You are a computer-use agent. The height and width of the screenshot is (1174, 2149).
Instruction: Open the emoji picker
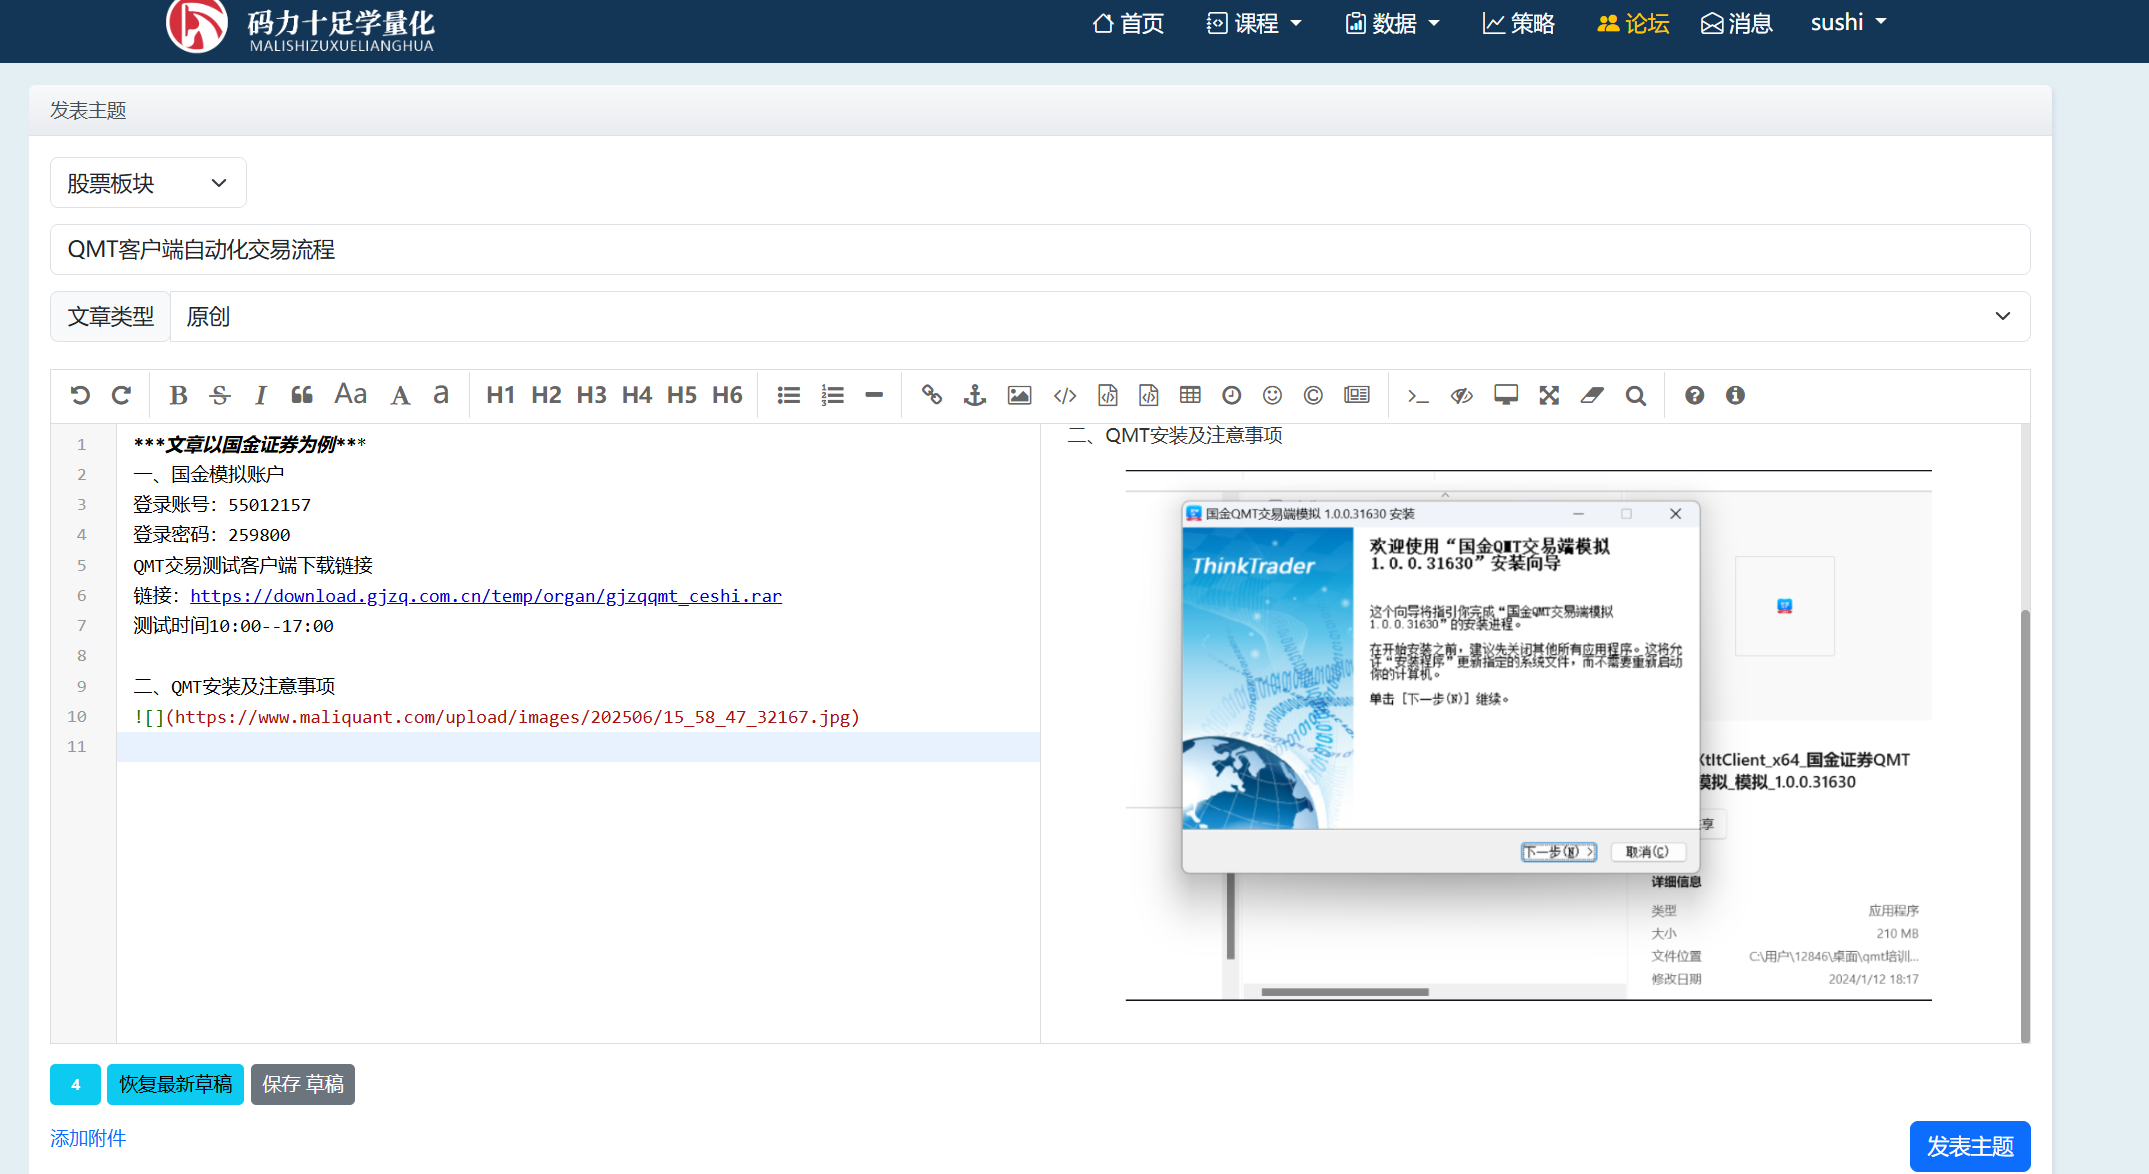[x=1272, y=395]
